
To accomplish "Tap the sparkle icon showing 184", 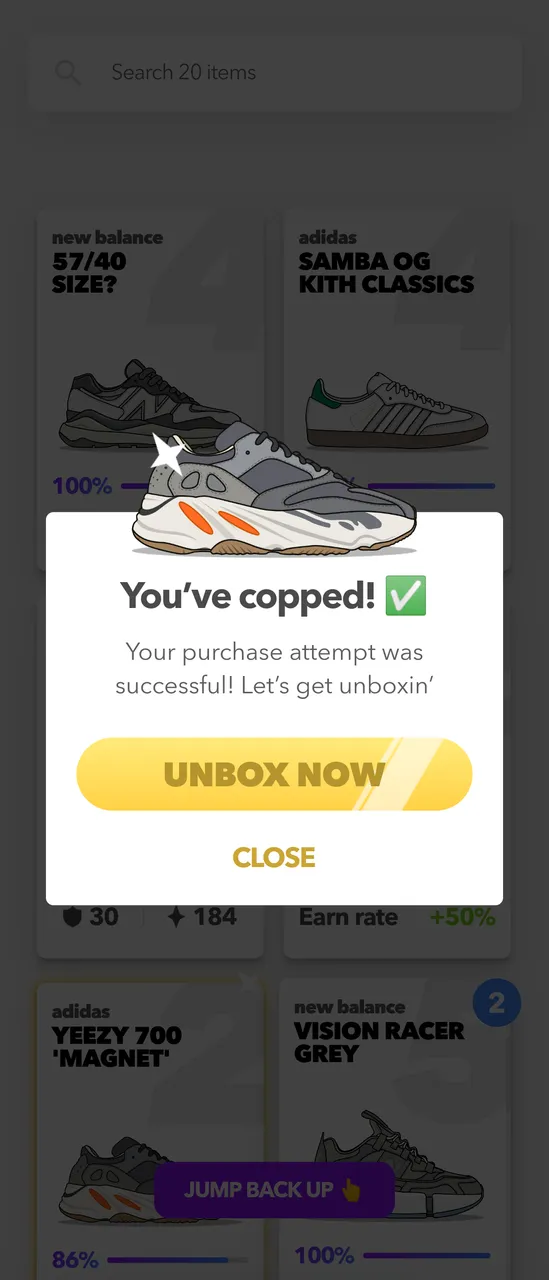I will pos(176,916).
